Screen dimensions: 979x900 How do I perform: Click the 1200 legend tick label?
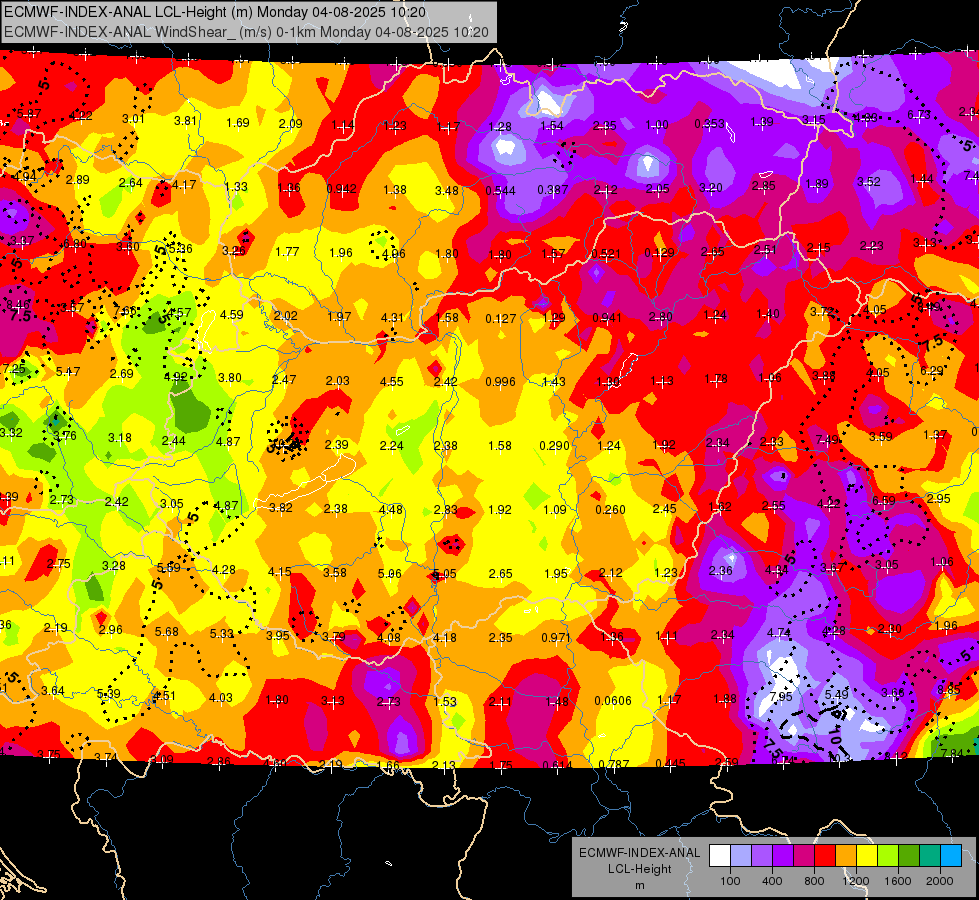[x=855, y=881]
